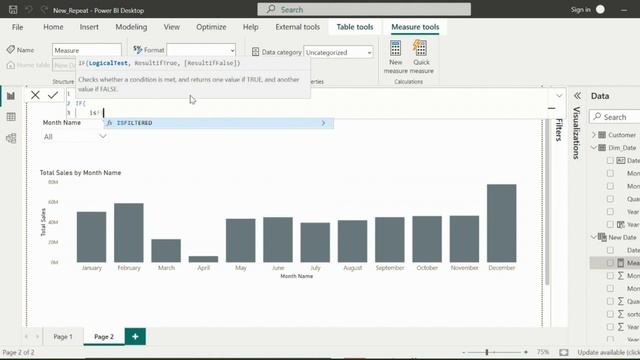Image resolution: width=640 pixels, height=360 pixels.
Task: Click the Measure calculator icon in New Date
Action: [621, 263]
